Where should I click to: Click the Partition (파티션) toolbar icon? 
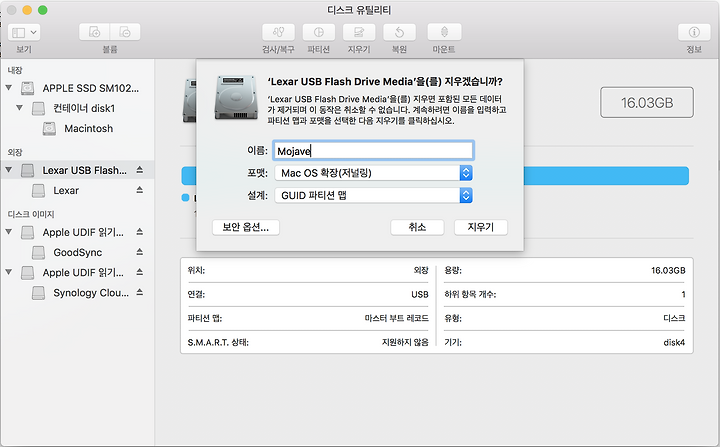[319, 32]
